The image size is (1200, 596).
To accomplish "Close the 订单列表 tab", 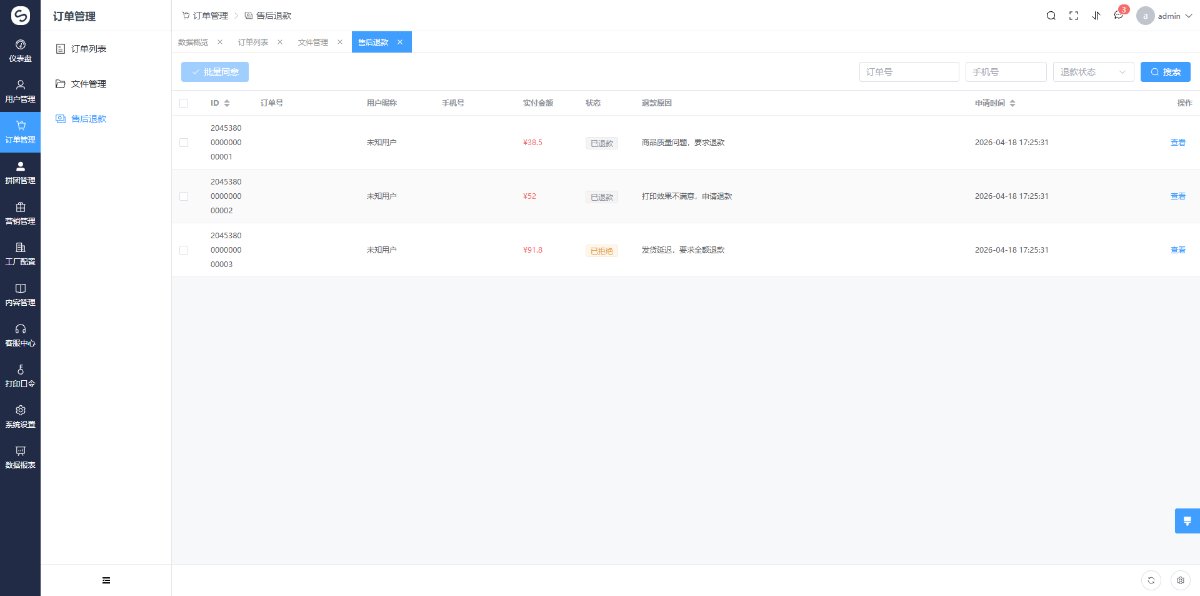I will pyautogui.click(x=280, y=42).
